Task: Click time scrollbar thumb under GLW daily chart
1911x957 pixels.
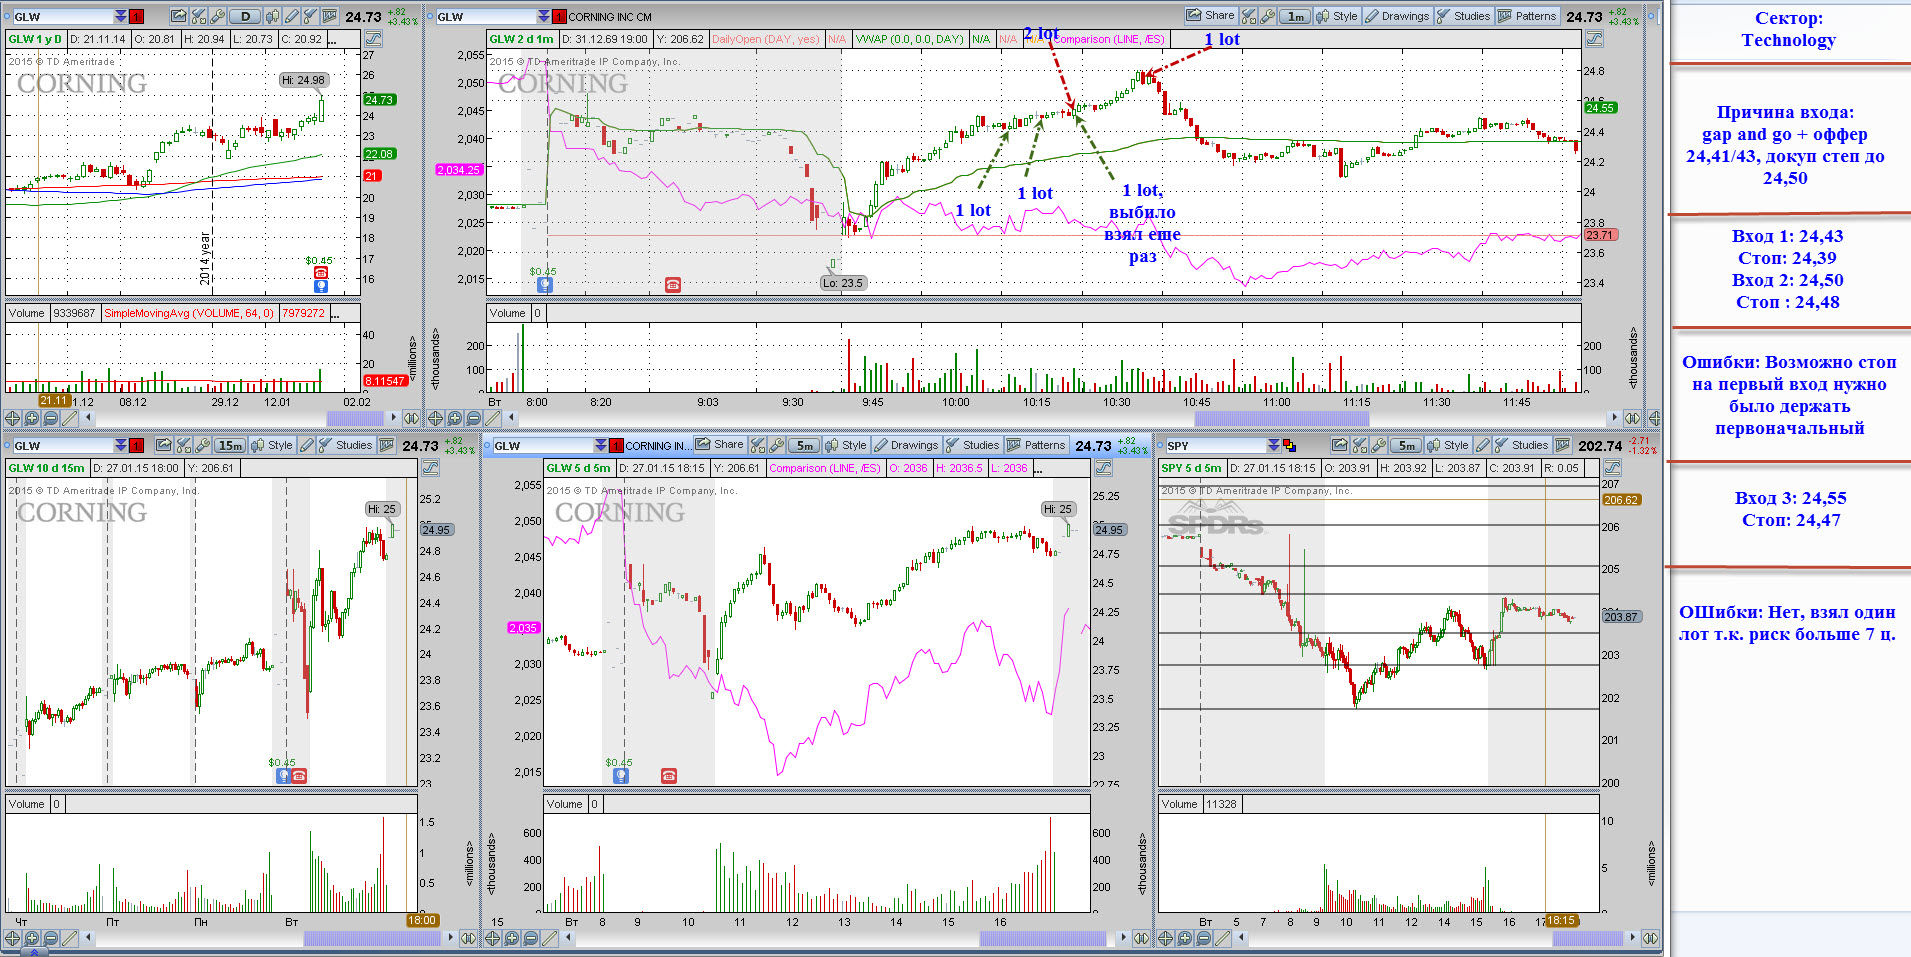Action: 354,418
